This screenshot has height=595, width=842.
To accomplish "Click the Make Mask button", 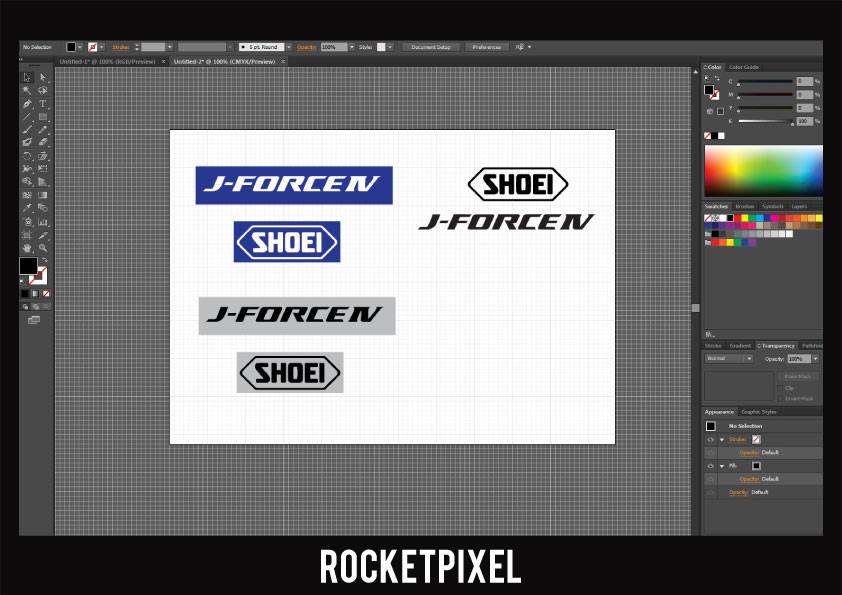I will point(797,376).
